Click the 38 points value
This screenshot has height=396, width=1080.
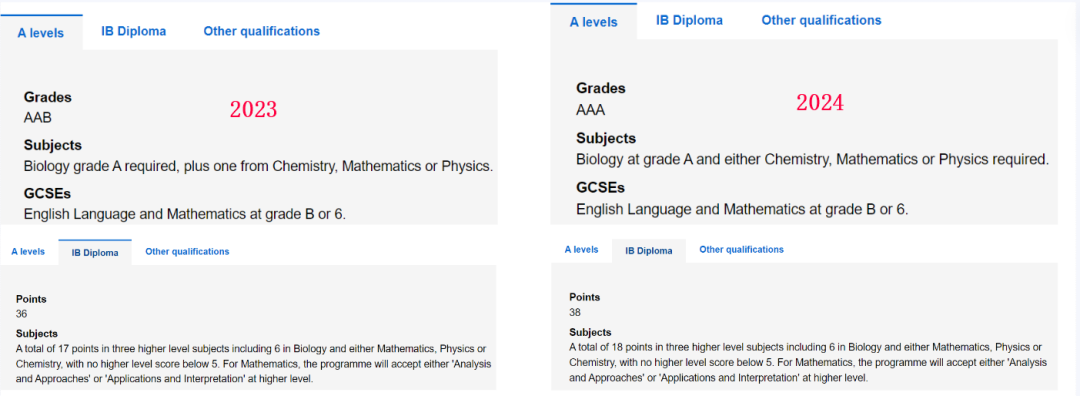(x=575, y=312)
